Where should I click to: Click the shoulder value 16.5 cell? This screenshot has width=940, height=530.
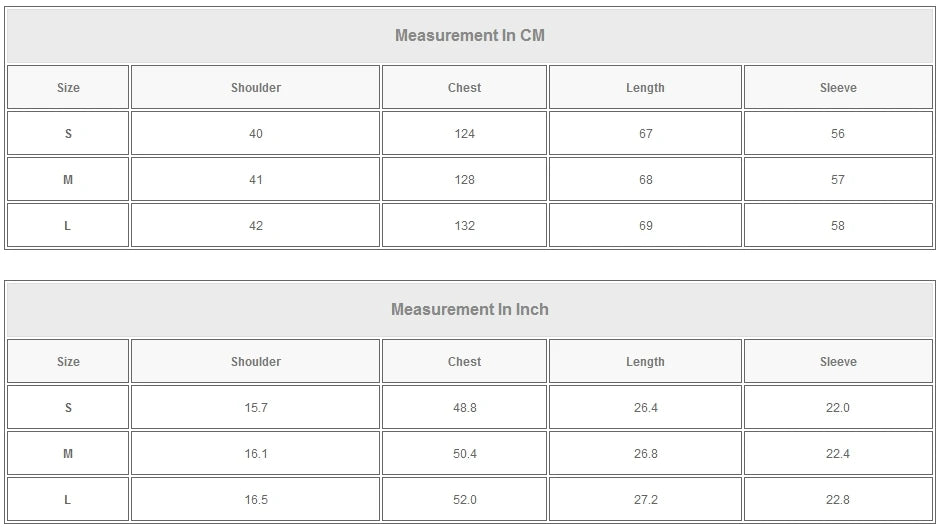[256, 500]
